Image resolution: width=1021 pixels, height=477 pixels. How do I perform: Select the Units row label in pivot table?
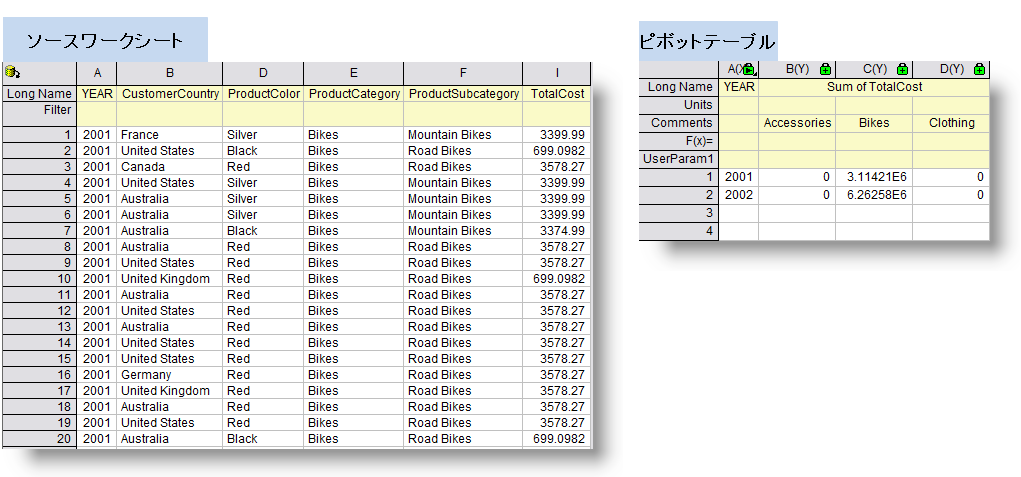[x=679, y=105]
